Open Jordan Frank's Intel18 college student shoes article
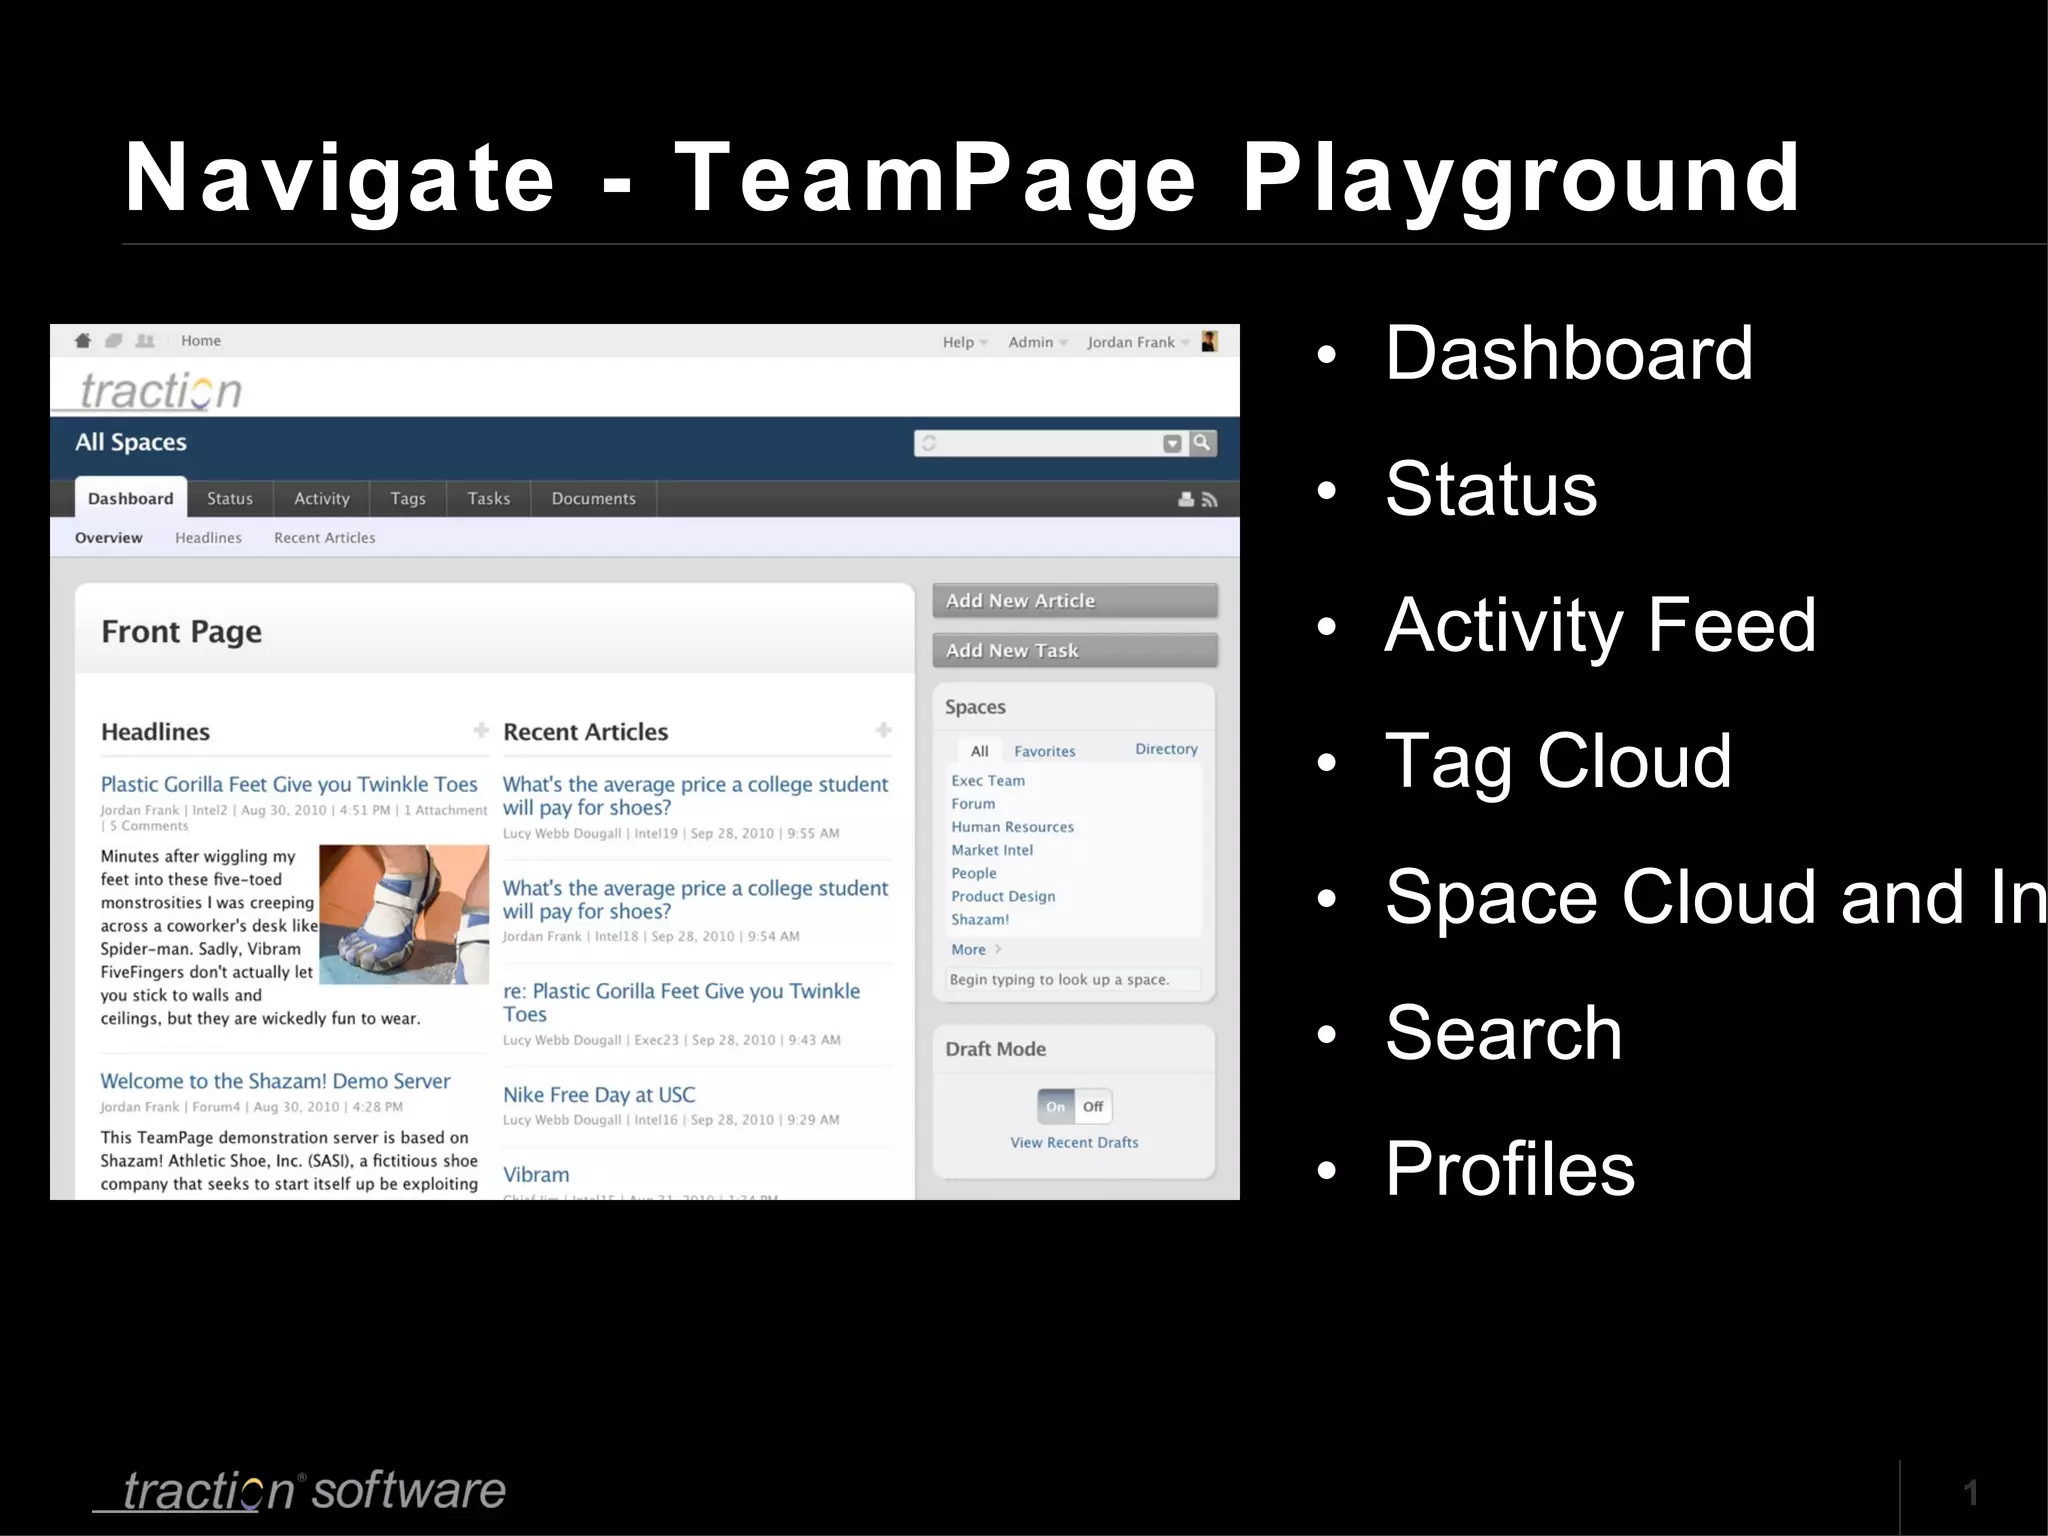The width and height of the screenshot is (2048, 1536). pyautogui.click(x=695, y=899)
